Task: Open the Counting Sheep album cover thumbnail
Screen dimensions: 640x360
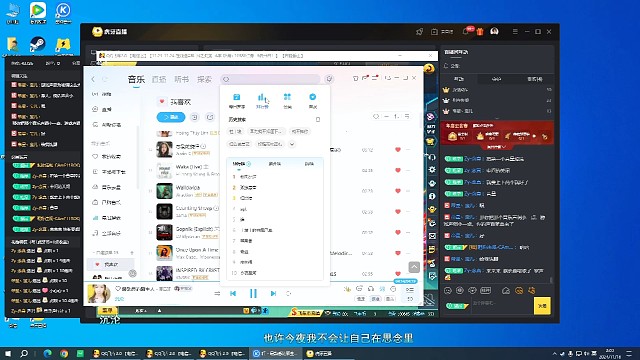Action: [x=164, y=211]
